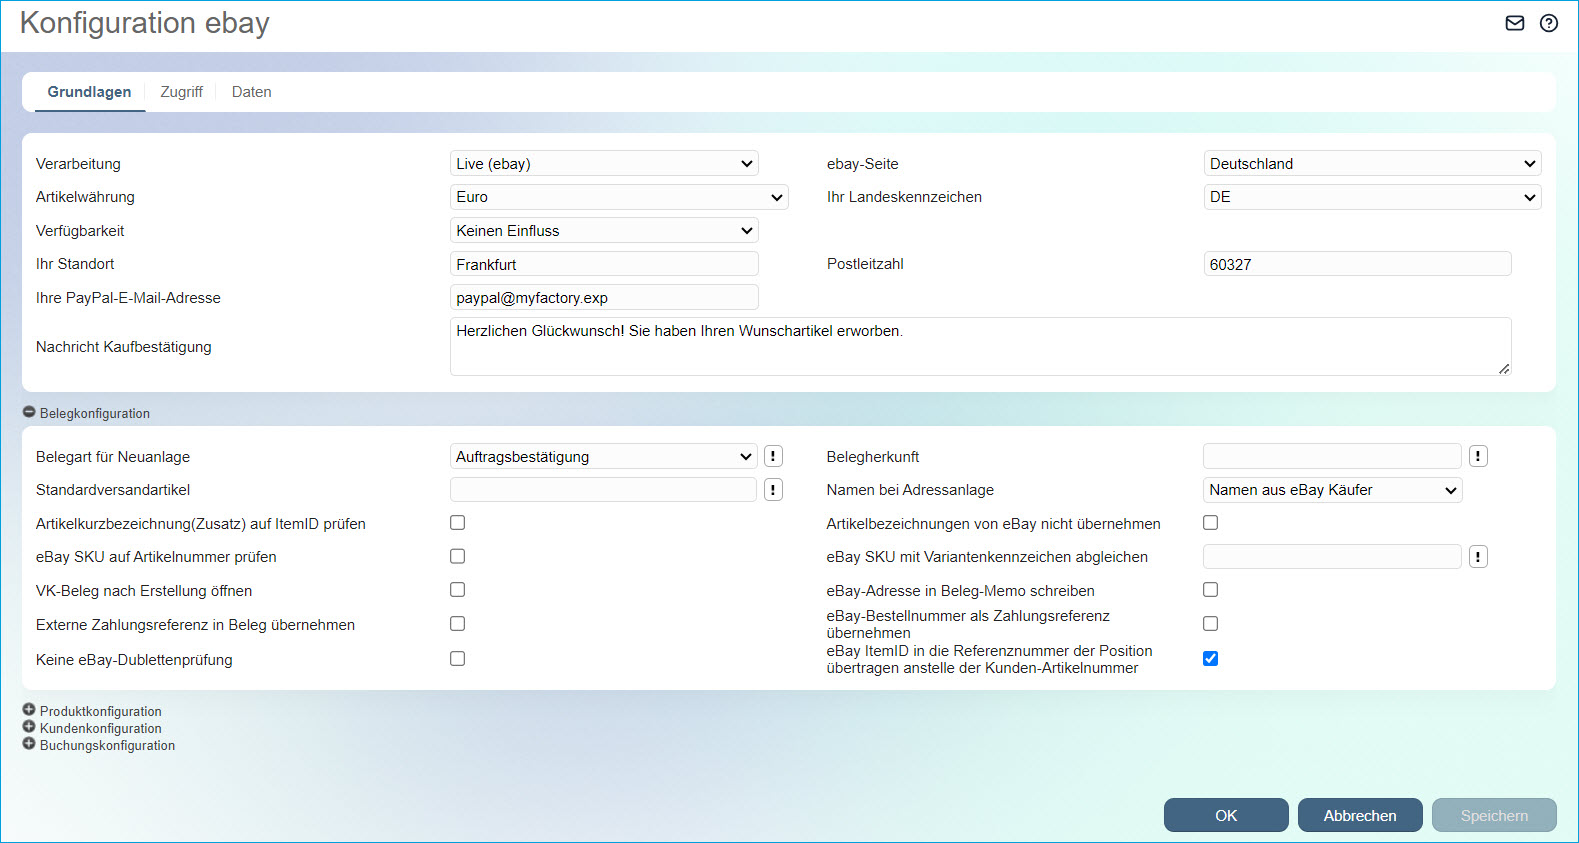Click the 'Verarbeitung' label

78,164
